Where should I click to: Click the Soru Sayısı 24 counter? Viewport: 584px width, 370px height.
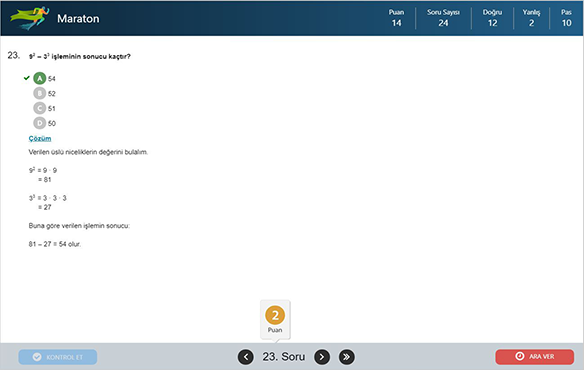pyautogui.click(x=443, y=18)
